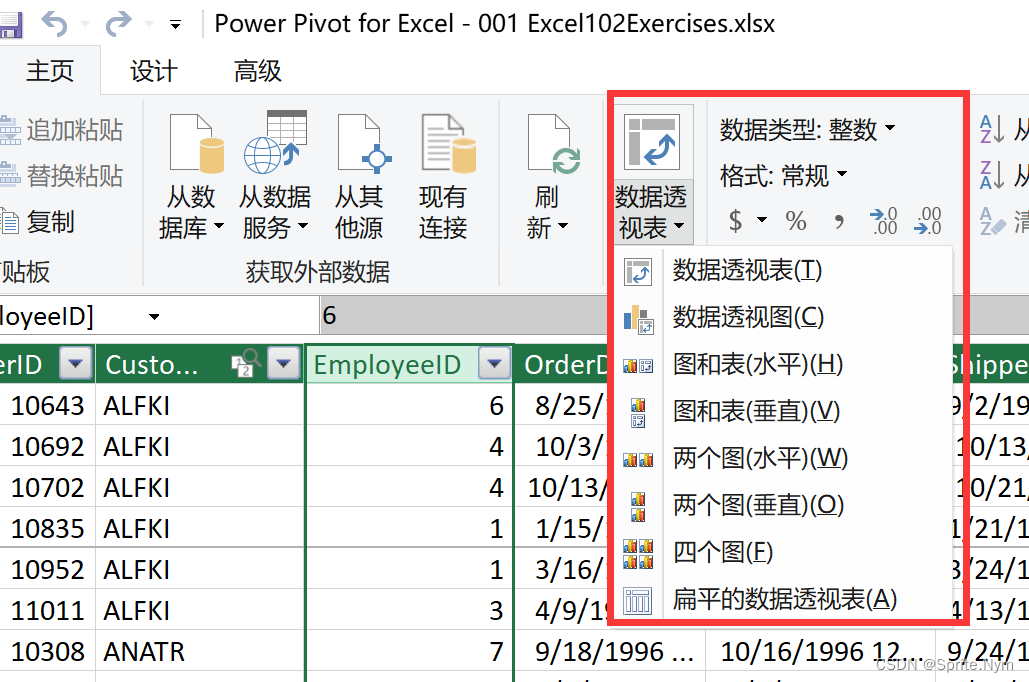Screen dimensions: 1029x682
Task: Choose 两个图(垂直)(O) from the menu
Action: click(782, 505)
